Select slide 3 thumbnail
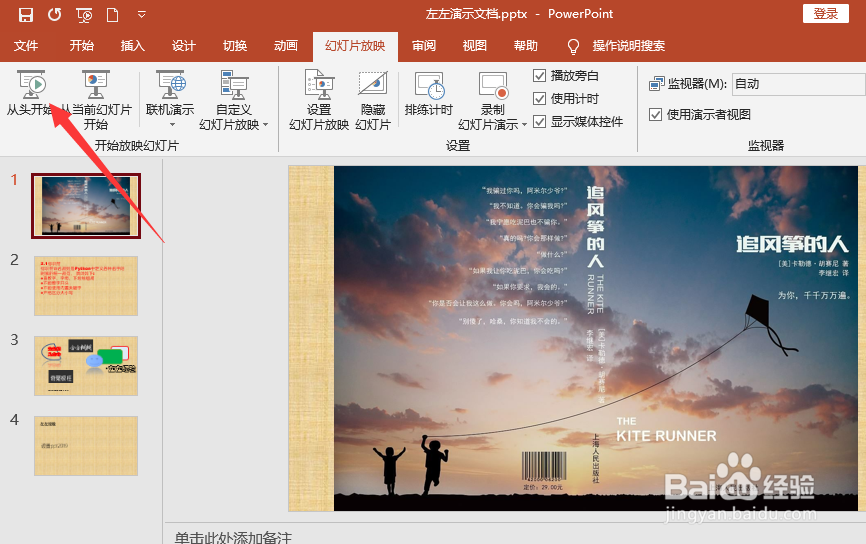The width and height of the screenshot is (866, 544). (86, 366)
